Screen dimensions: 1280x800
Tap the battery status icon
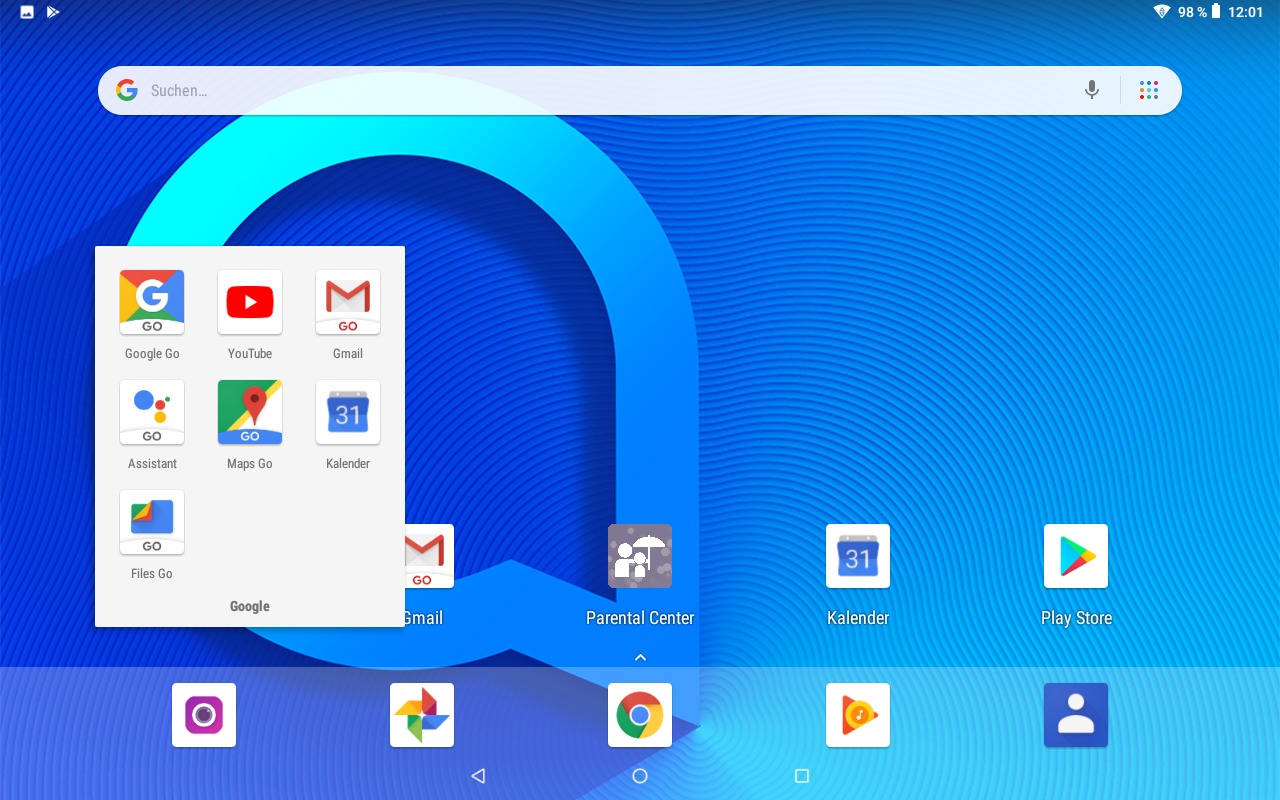point(1216,12)
